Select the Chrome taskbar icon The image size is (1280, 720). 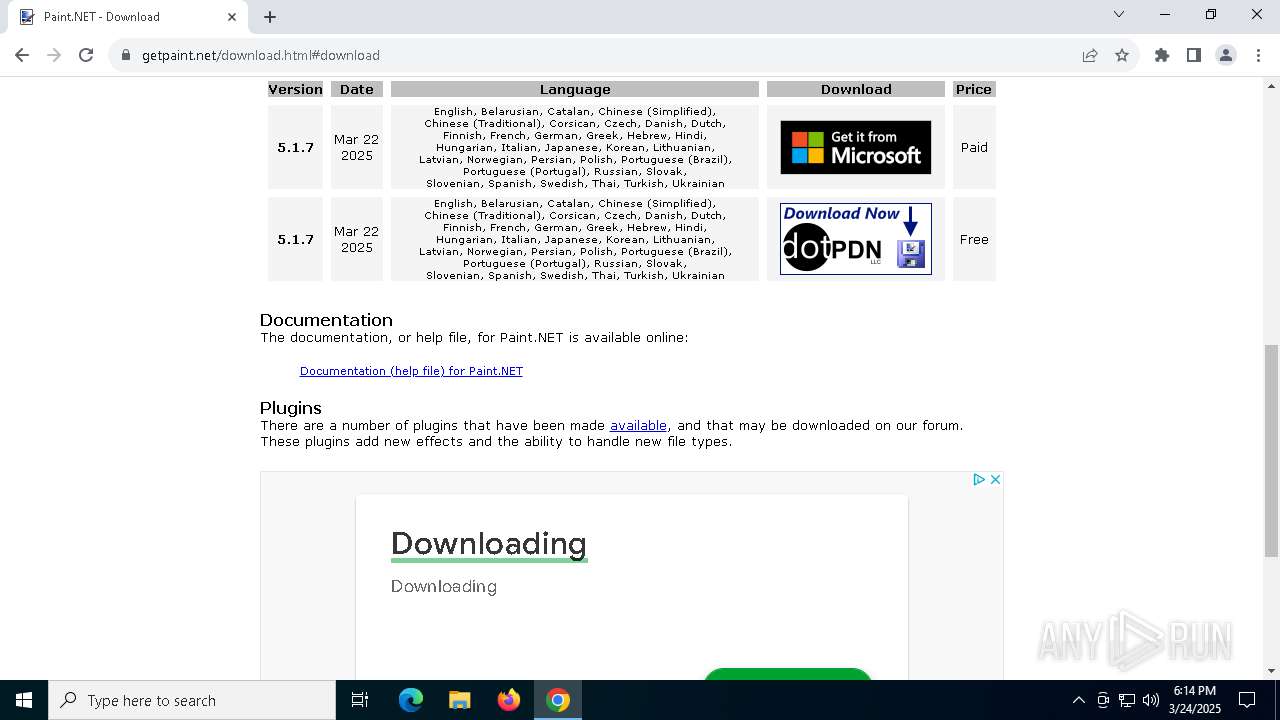tap(558, 700)
